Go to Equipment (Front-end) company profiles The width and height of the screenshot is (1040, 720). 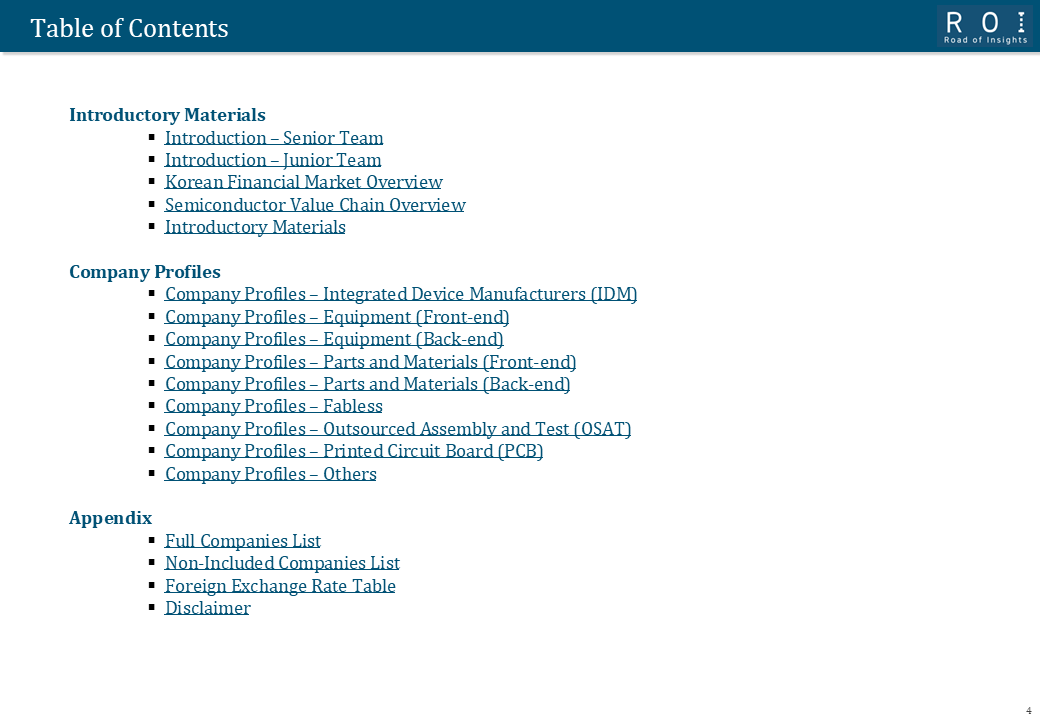tap(337, 317)
